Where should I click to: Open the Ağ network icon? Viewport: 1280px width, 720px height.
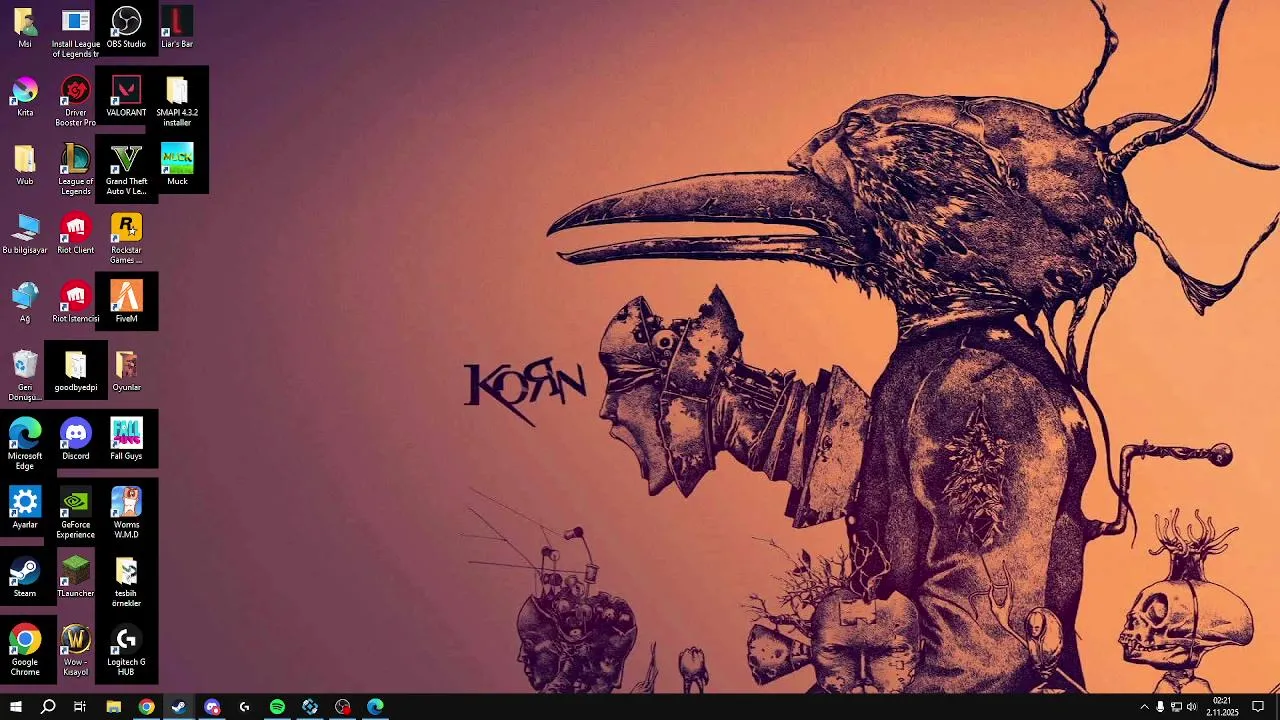25,303
